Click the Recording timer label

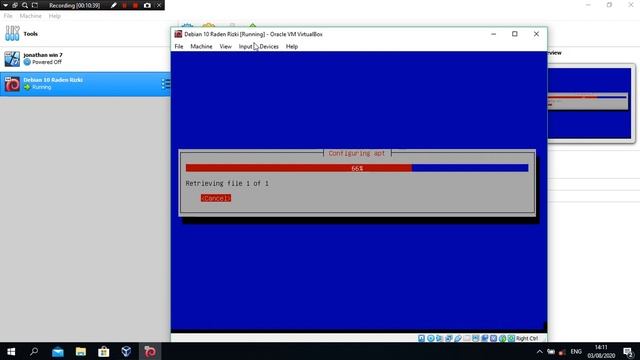pos(74,5)
